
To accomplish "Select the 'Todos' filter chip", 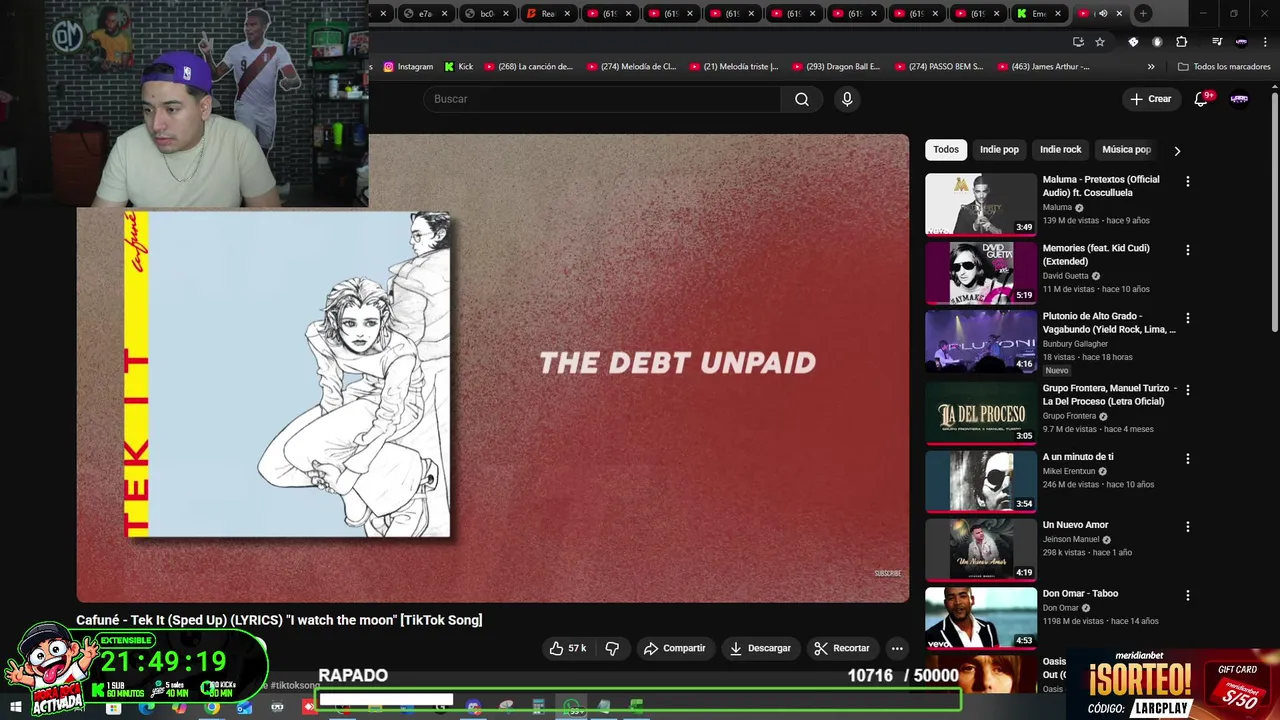I will tap(946, 150).
